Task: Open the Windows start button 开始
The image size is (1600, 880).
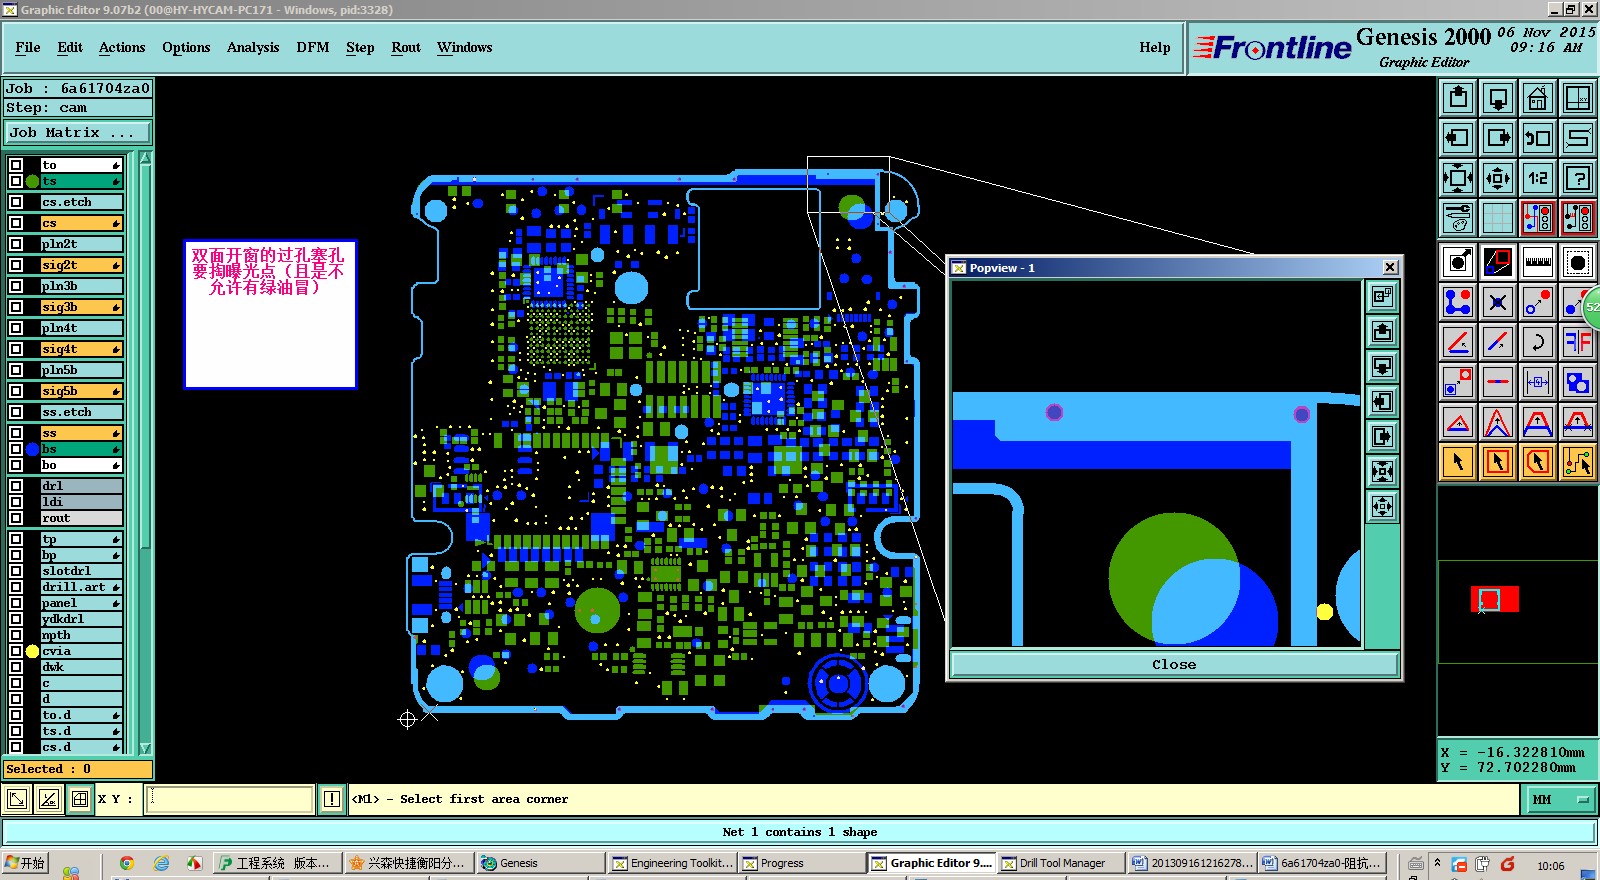Action: [x=26, y=863]
